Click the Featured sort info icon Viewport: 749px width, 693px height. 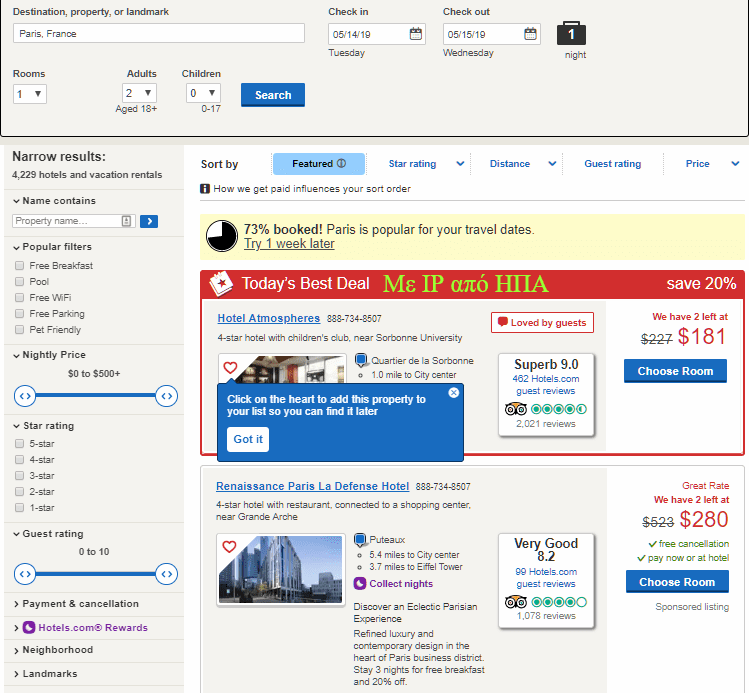341,163
